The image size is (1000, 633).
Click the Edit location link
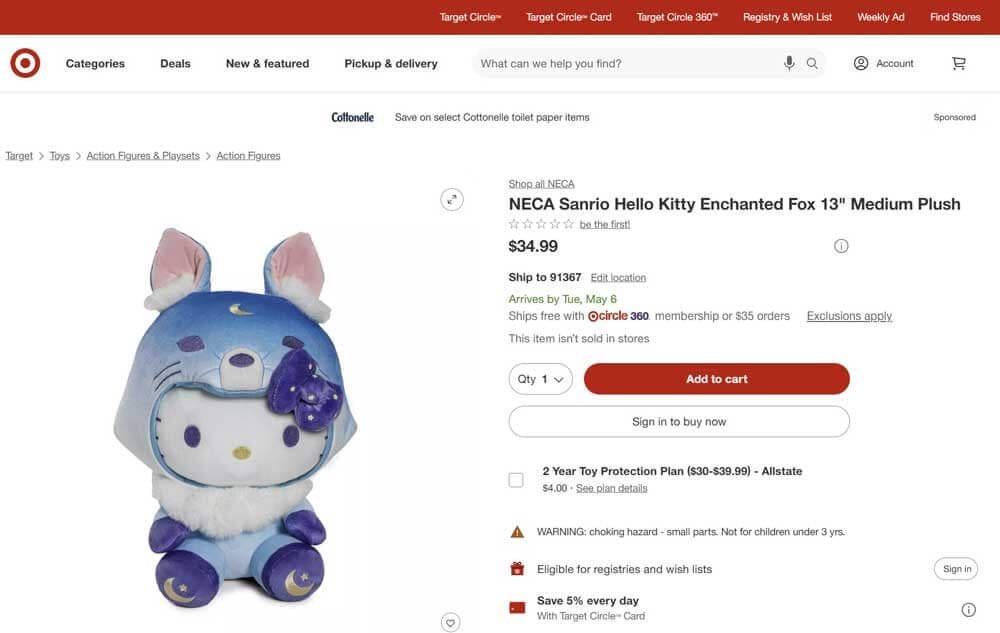tap(618, 278)
